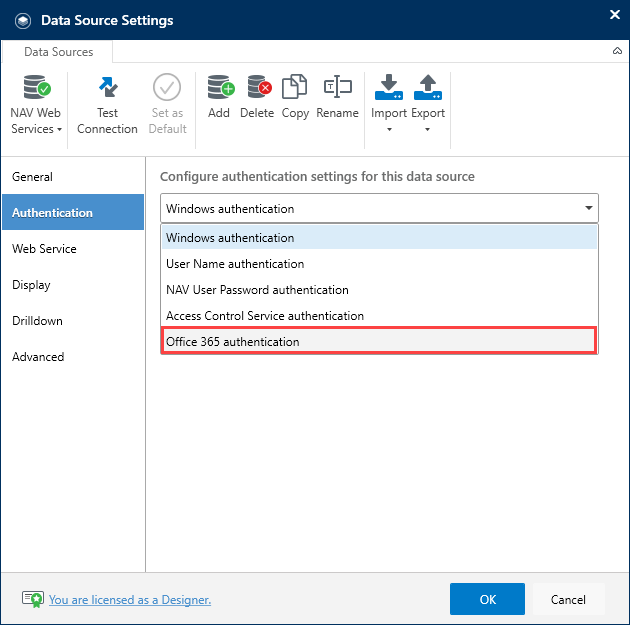The image size is (630, 625).
Task: Add a new data source
Action: pyautogui.click(x=219, y=97)
